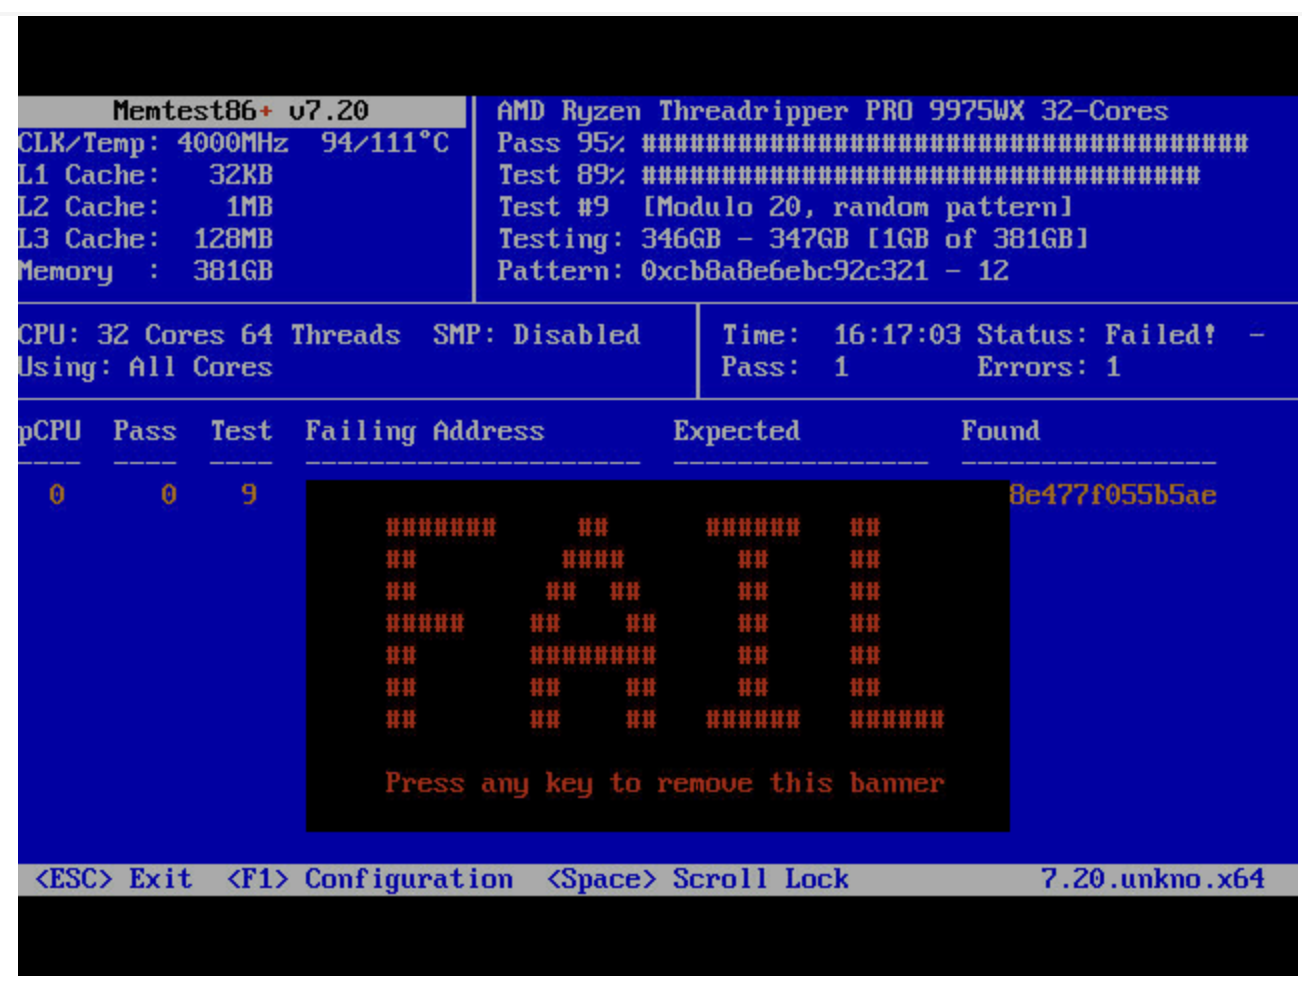Image resolution: width=1302 pixels, height=1004 pixels.
Task: Click the CLK/Temp 4000MHz reading
Action: point(232,143)
